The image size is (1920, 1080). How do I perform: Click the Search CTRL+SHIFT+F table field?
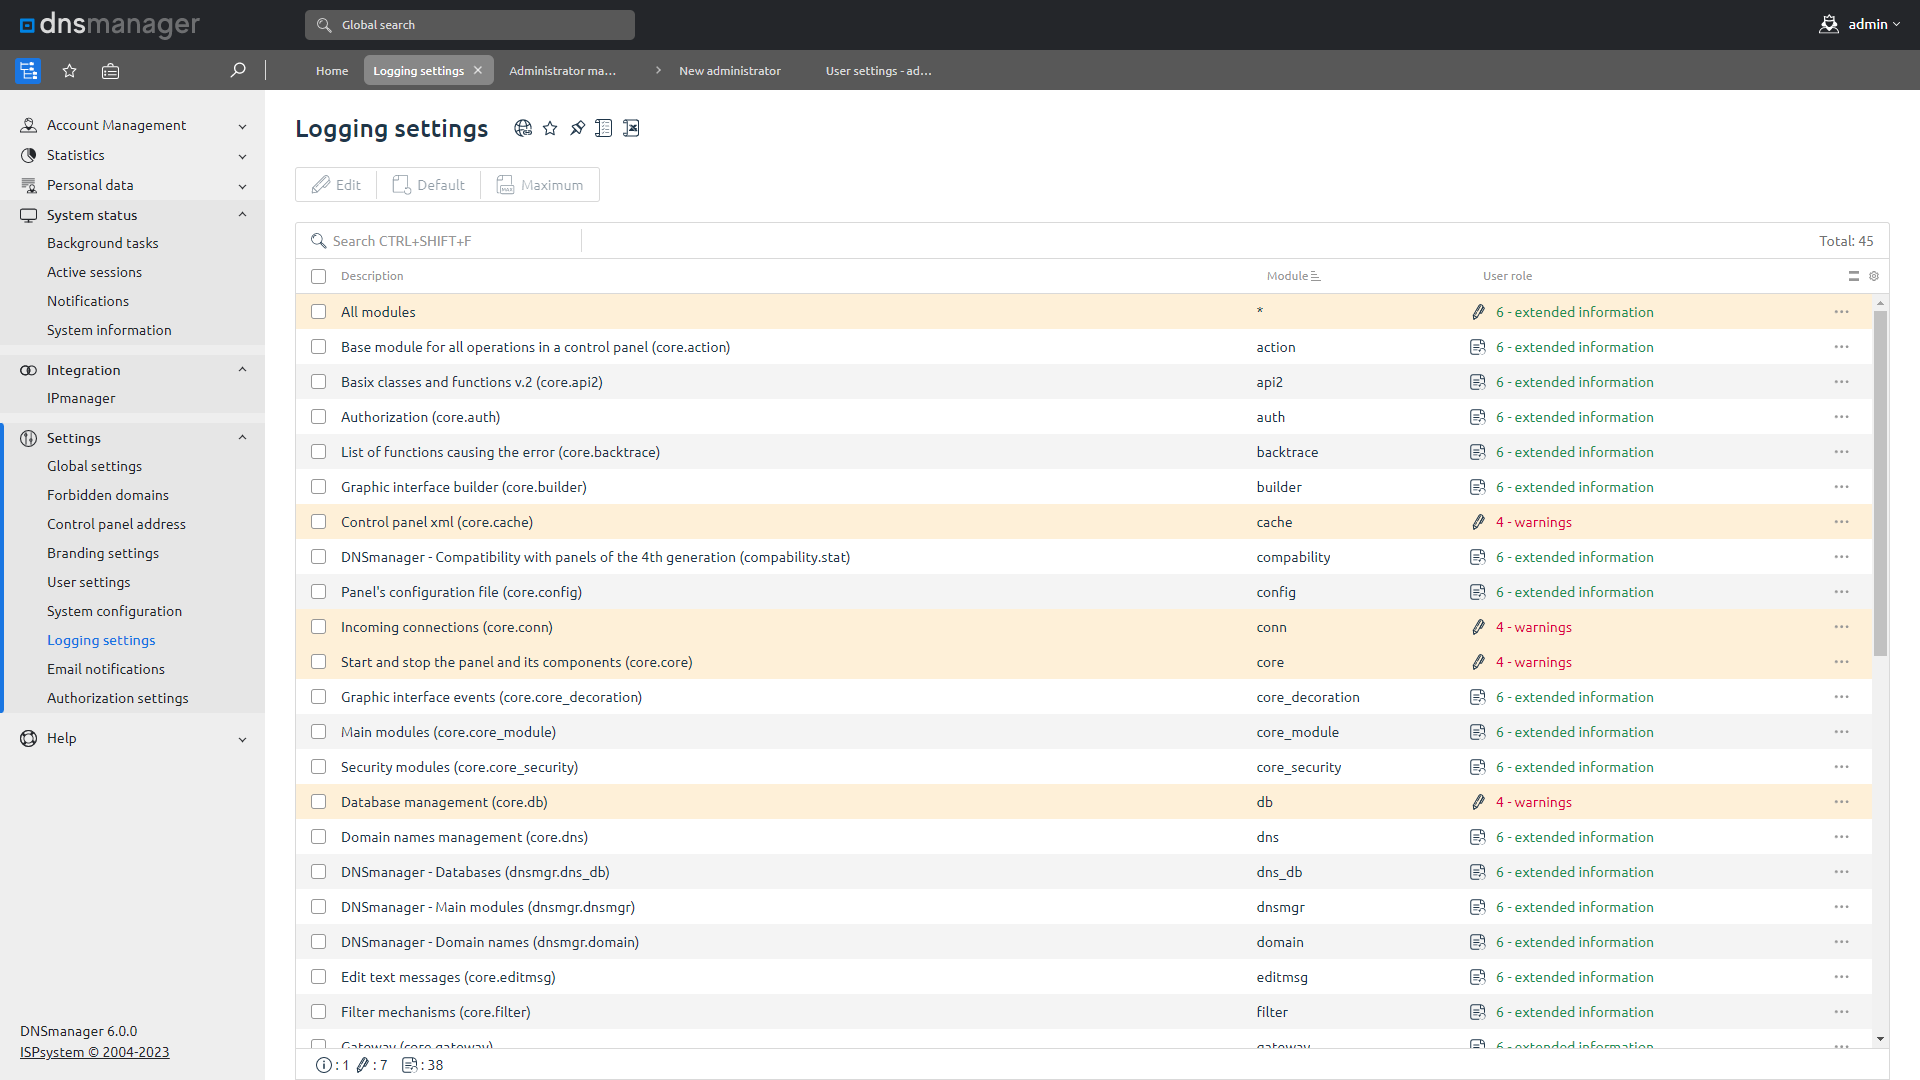pyautogui.click(x=450, y=241)
